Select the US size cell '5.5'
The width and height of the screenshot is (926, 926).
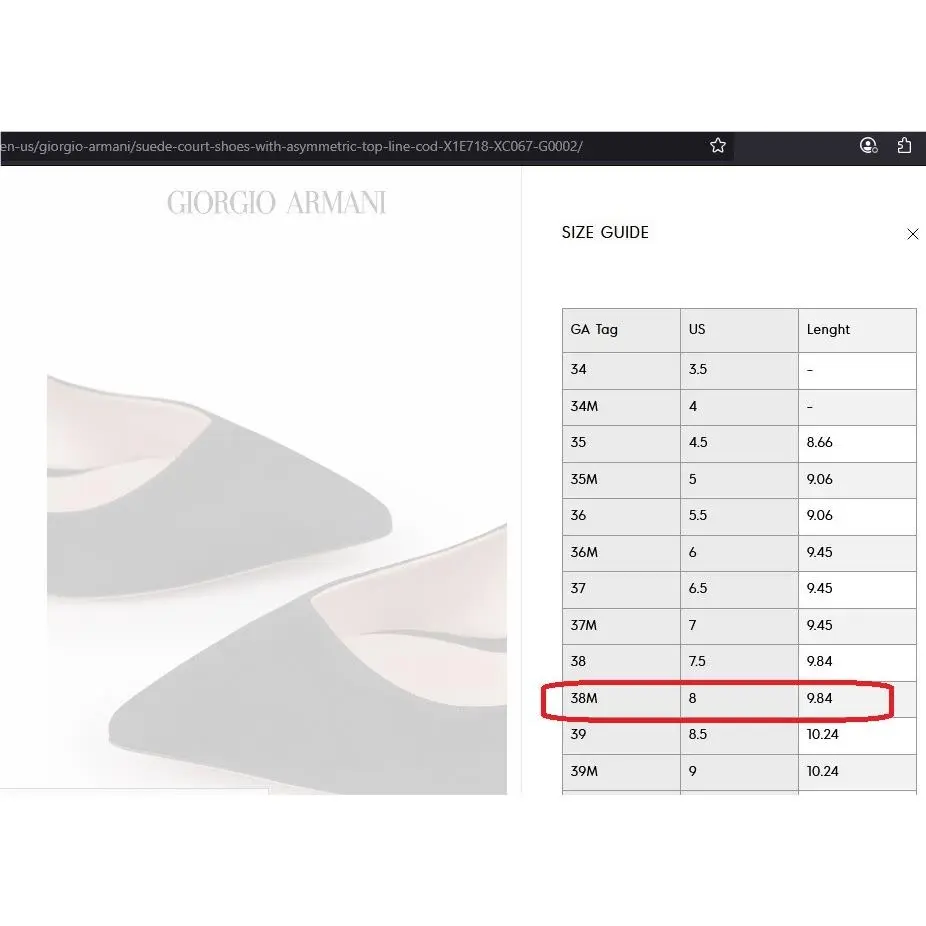[739, 517]
